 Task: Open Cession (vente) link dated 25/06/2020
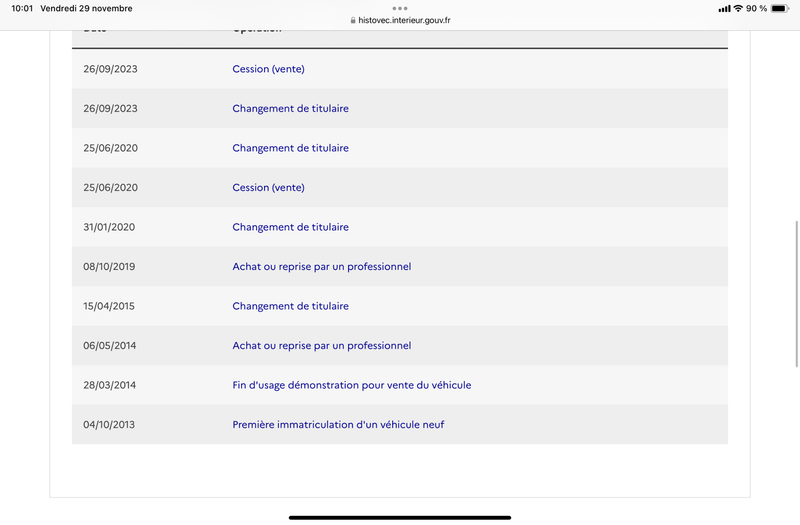[268, 187]
